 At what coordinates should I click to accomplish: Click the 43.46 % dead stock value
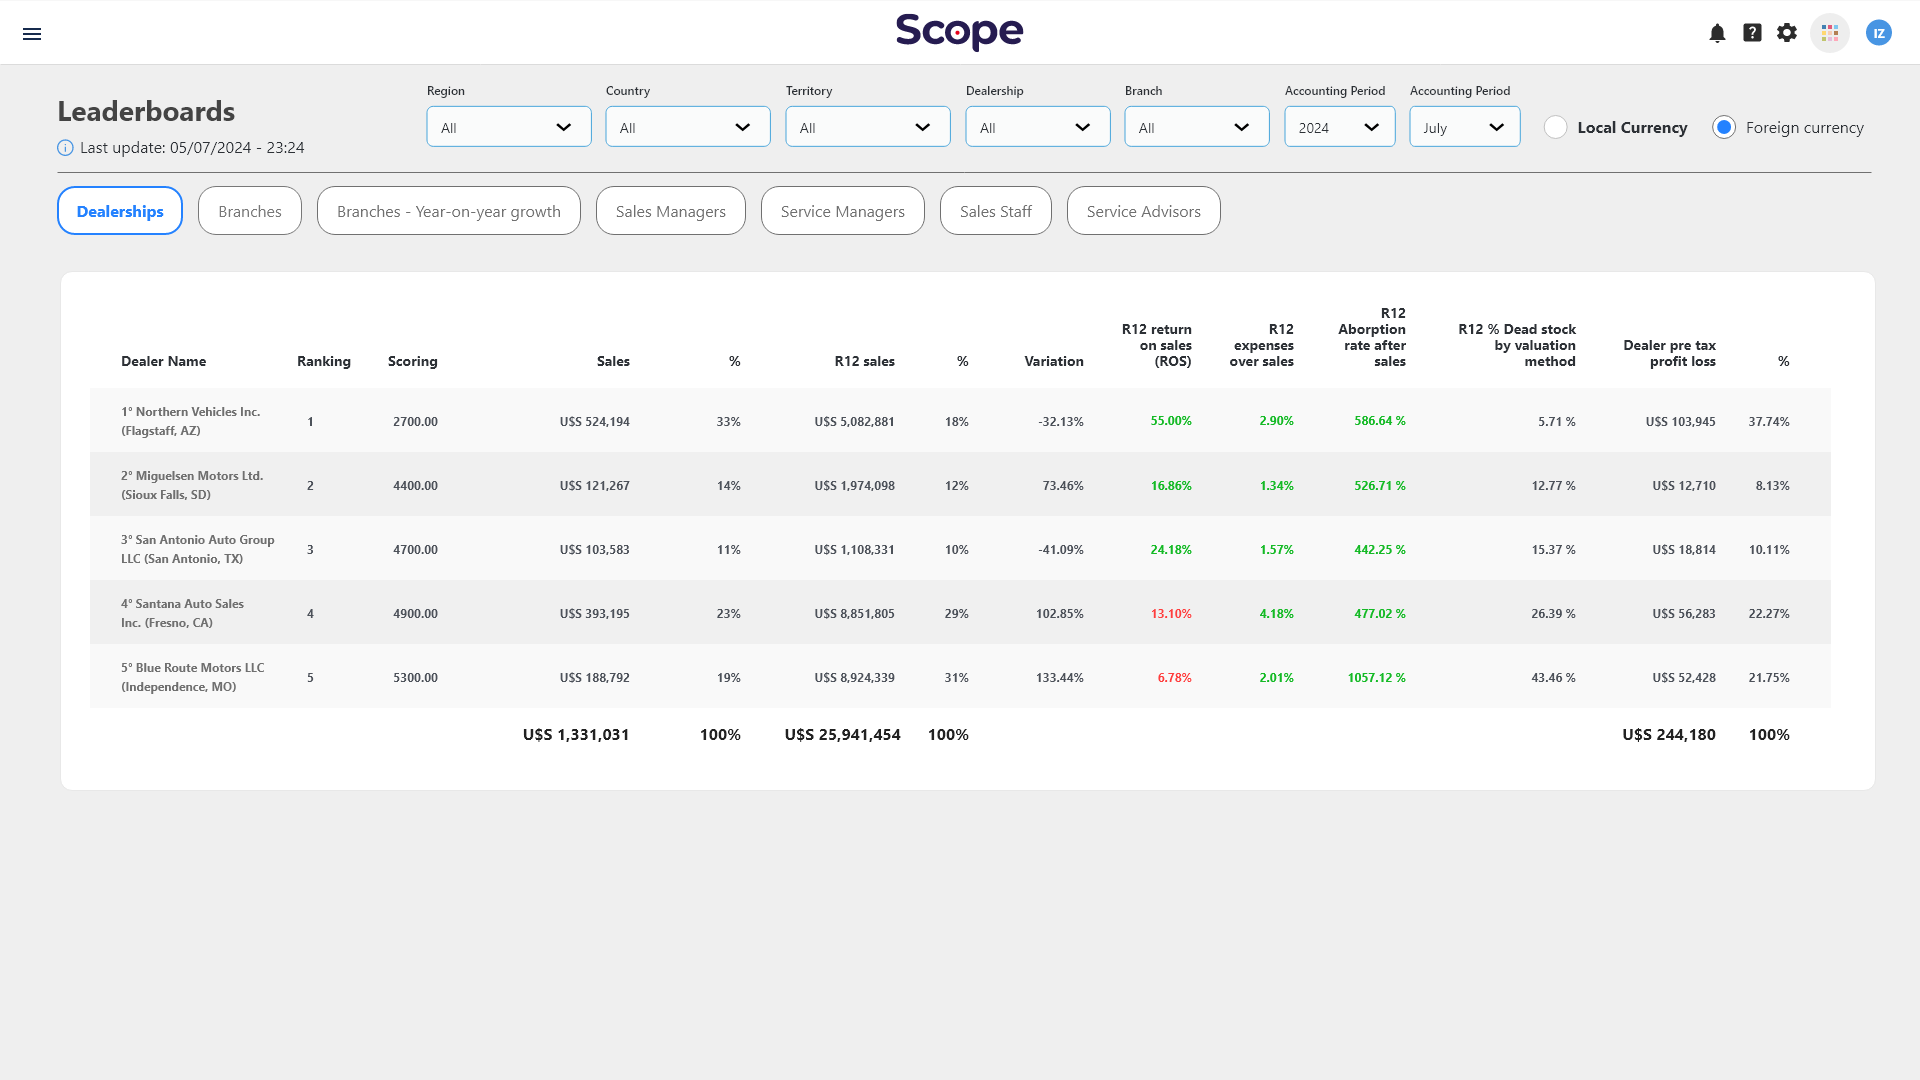coord(1553,678)
